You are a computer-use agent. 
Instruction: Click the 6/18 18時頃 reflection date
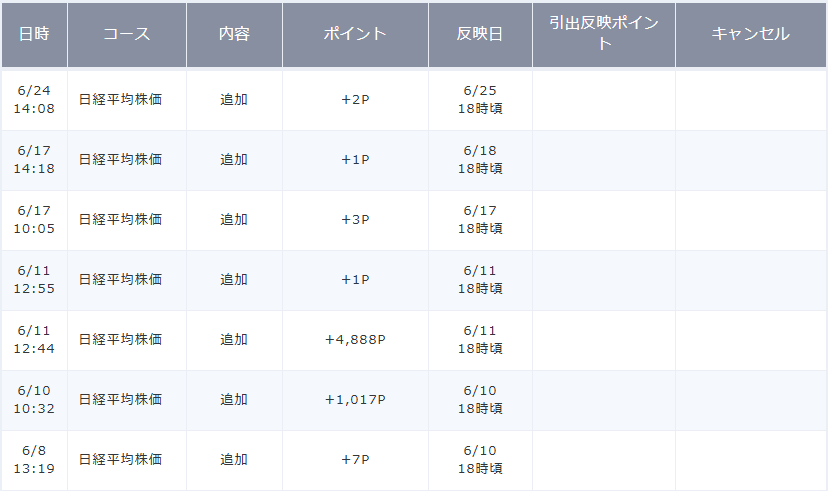coord(480,160)
